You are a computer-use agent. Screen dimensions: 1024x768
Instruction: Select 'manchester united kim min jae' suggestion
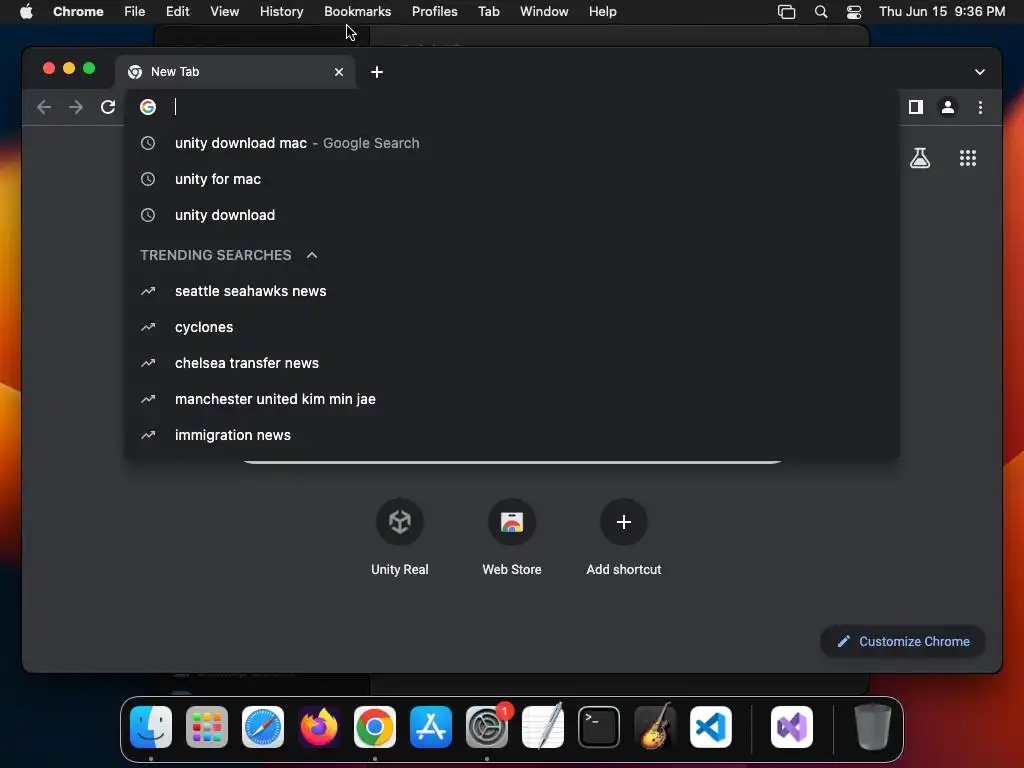[x=512, y=399]
